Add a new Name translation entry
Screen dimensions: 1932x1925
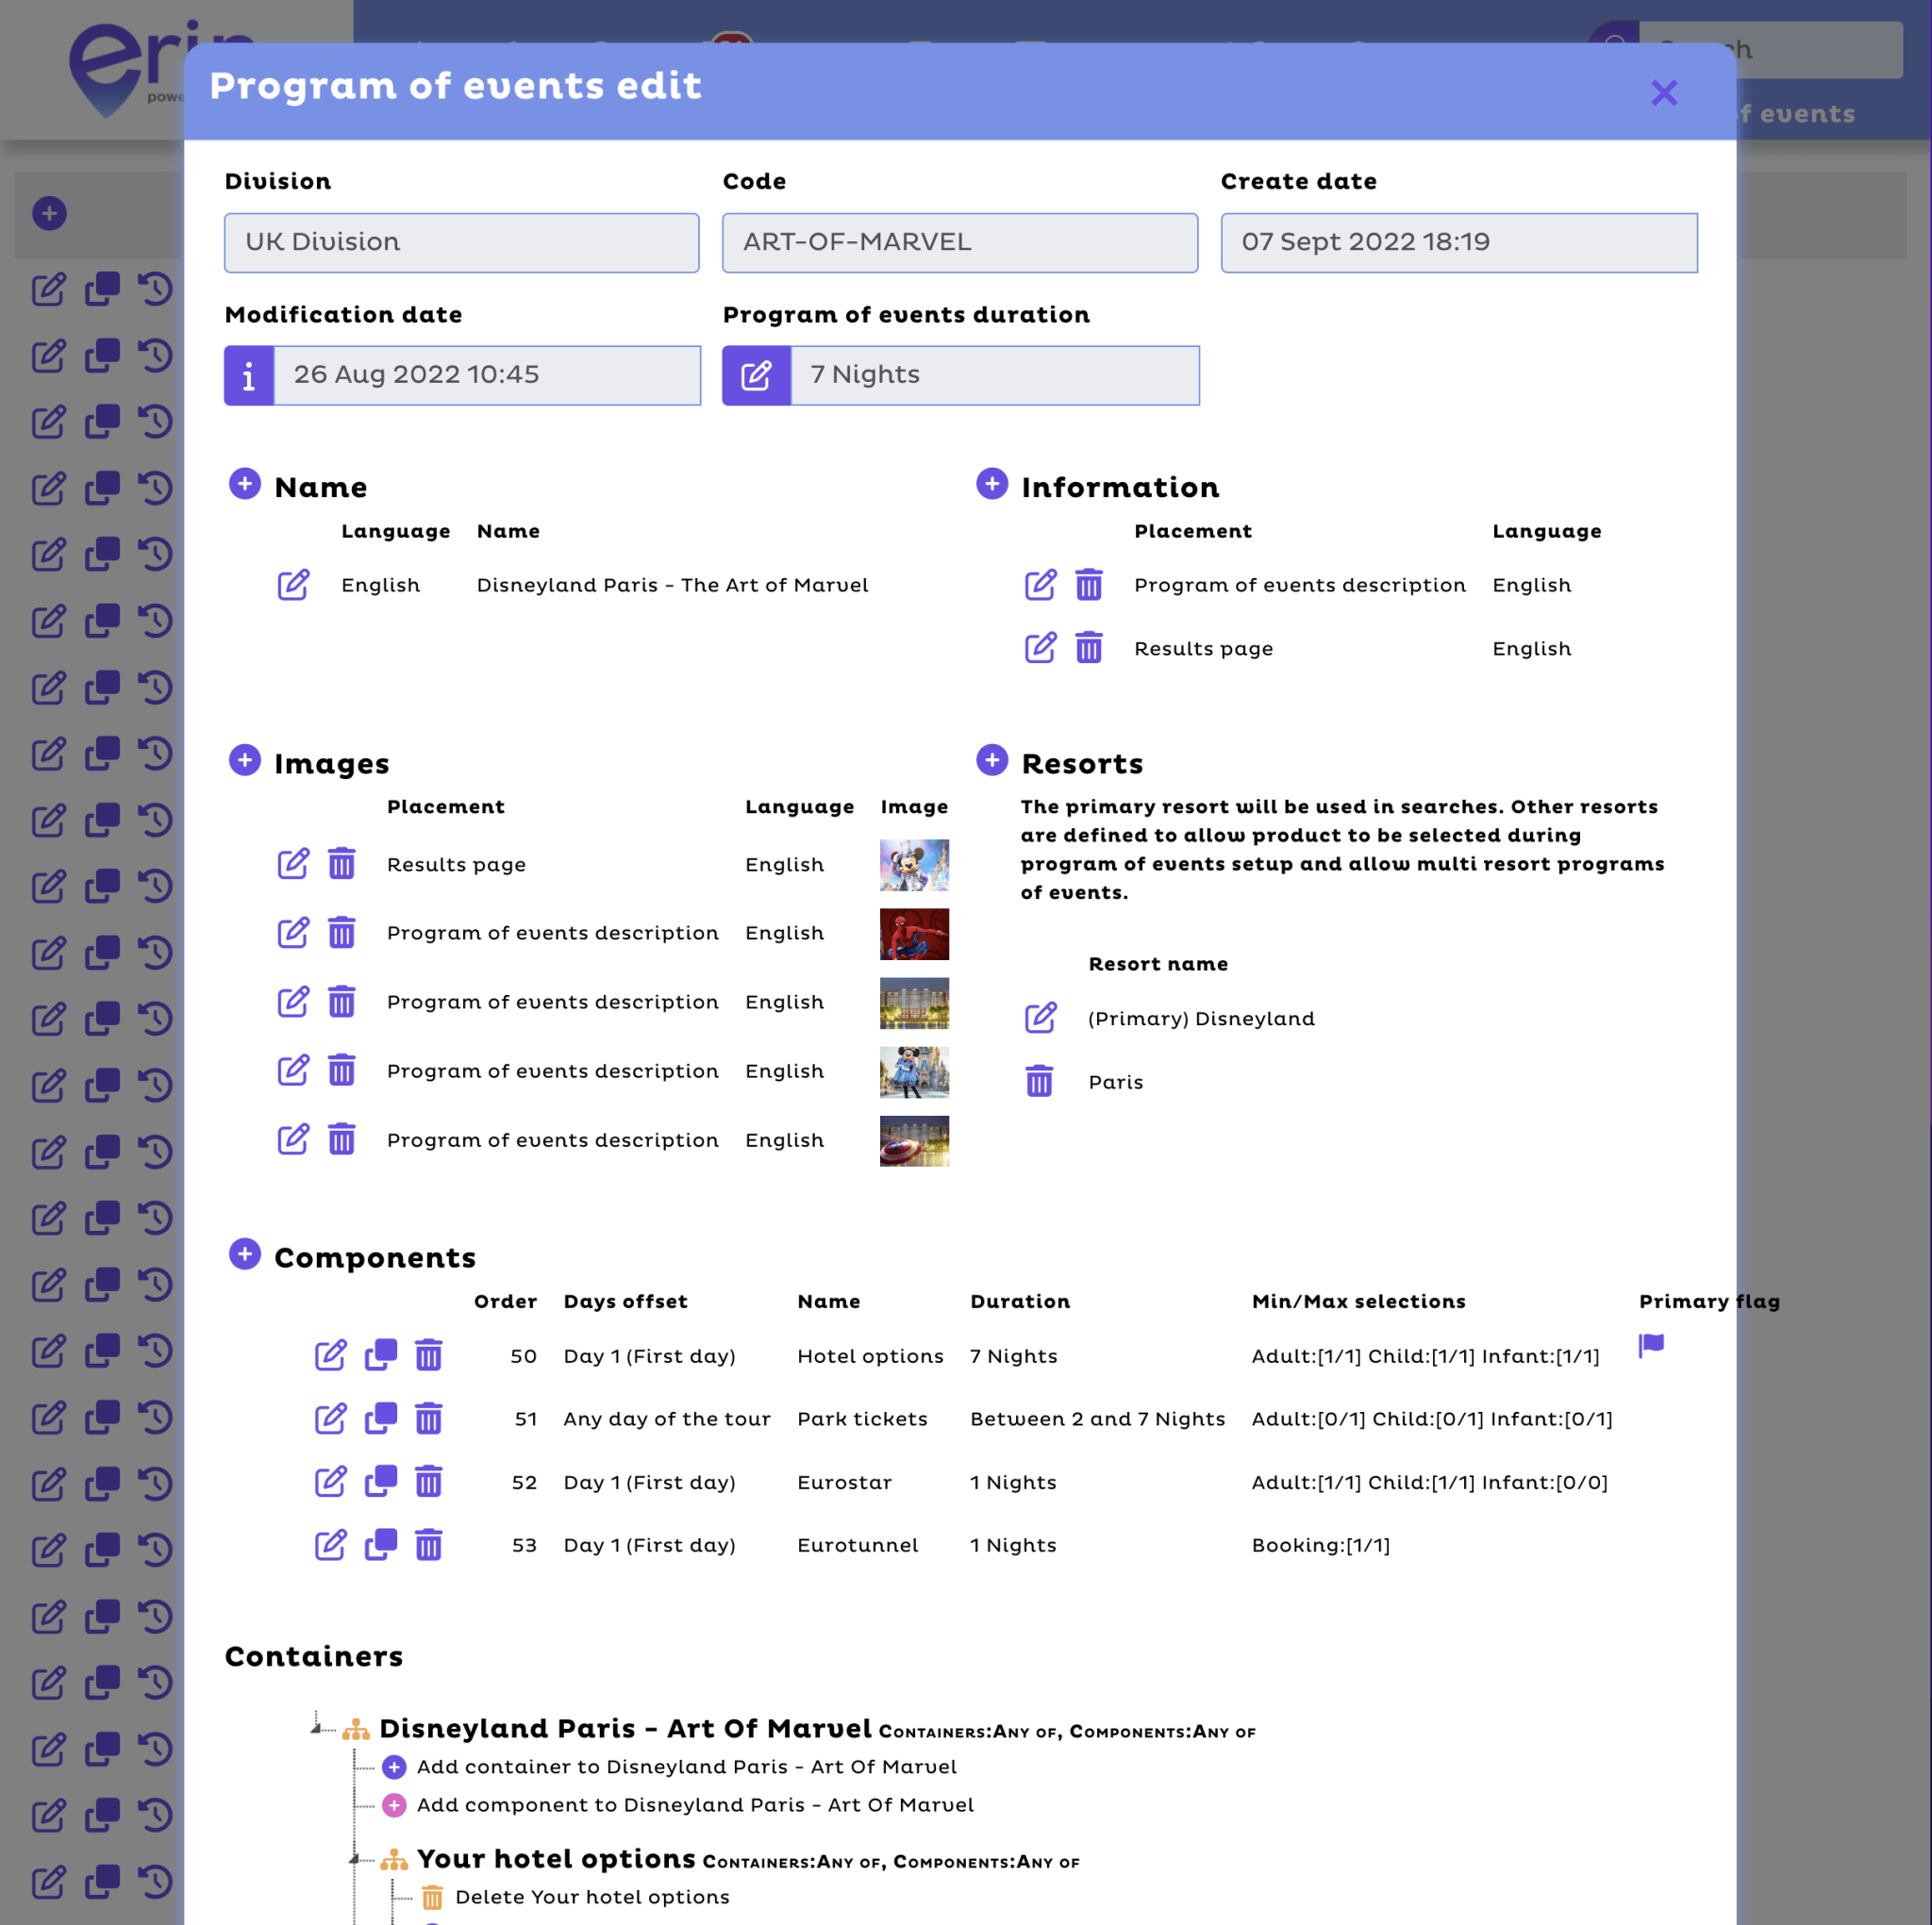click(x=245, y=484)
